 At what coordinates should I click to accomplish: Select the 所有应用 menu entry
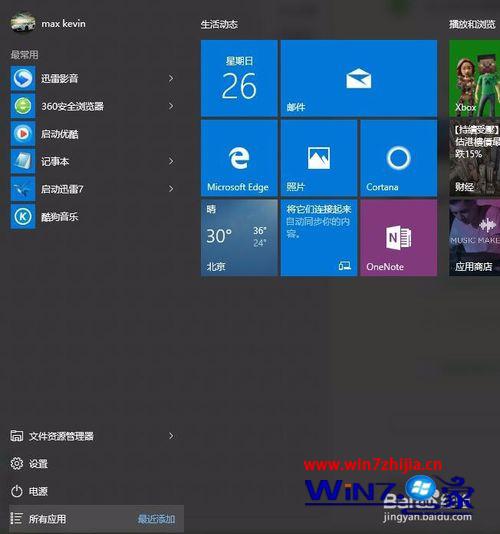pyautogui.click(x=96, y=519)
